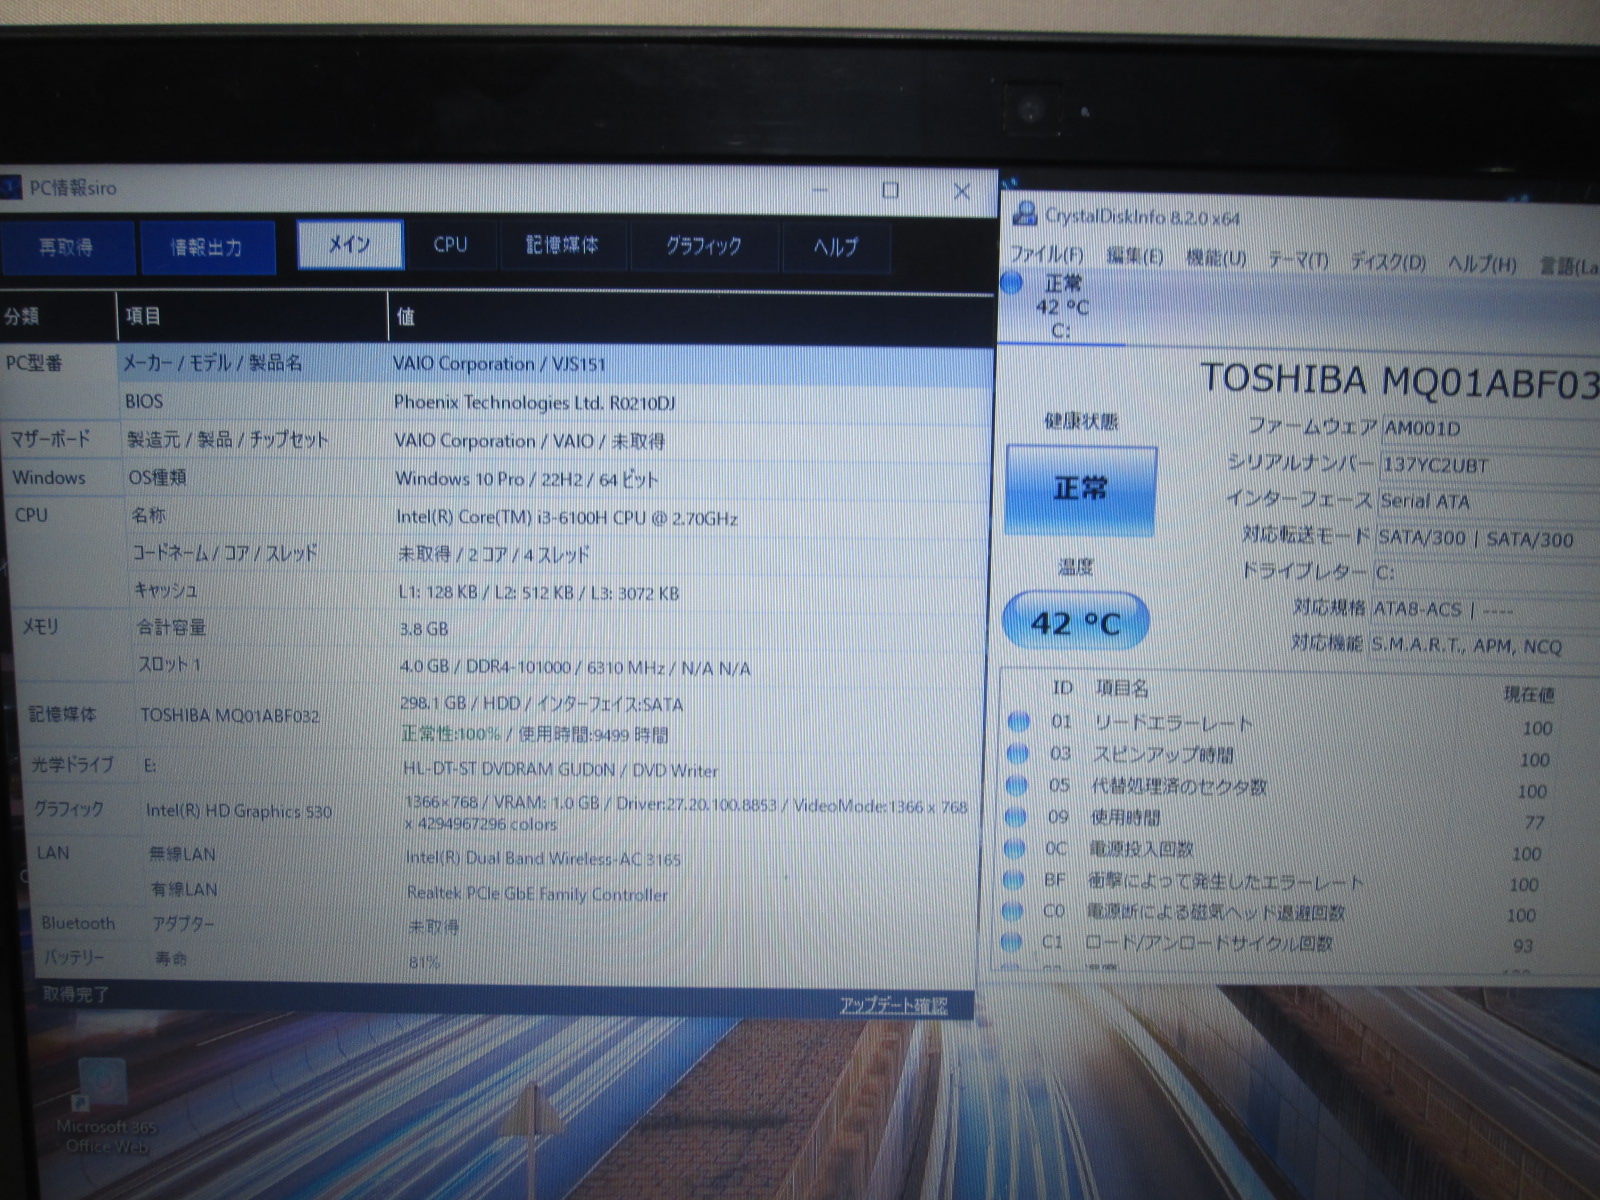Screen dimensions: 1600x1200
Task: Click the 値 column header
Action: [x=691, y=318]
